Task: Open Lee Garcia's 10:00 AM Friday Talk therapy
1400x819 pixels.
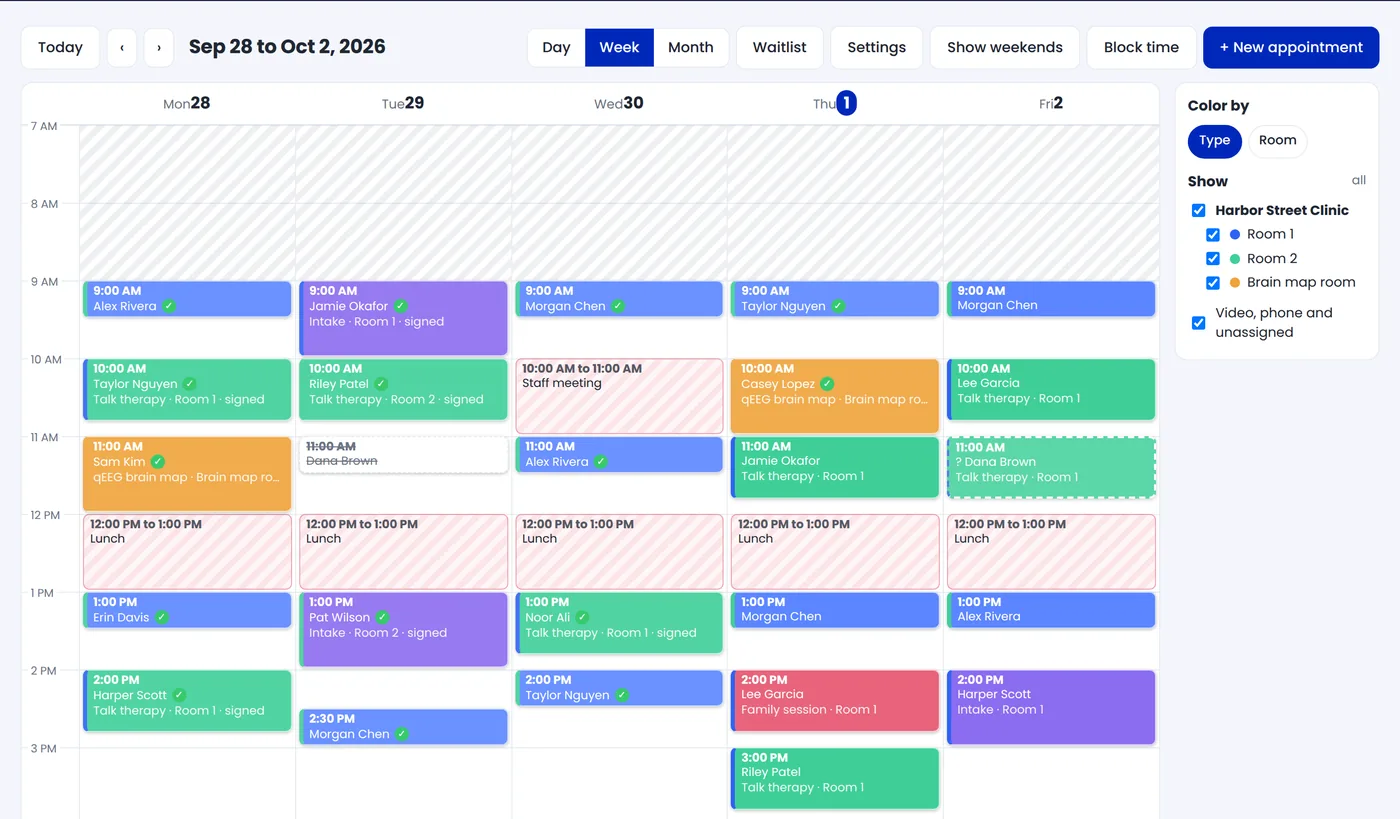Action: click(1051, 389)
